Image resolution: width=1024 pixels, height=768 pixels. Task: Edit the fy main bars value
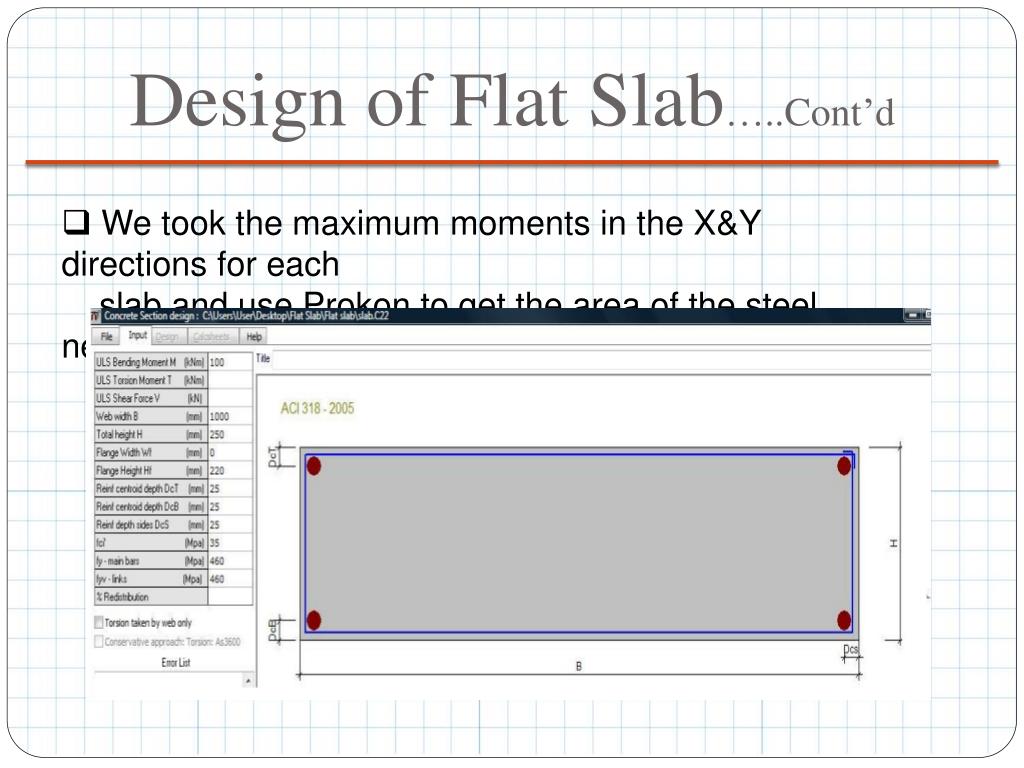[230, 561]
